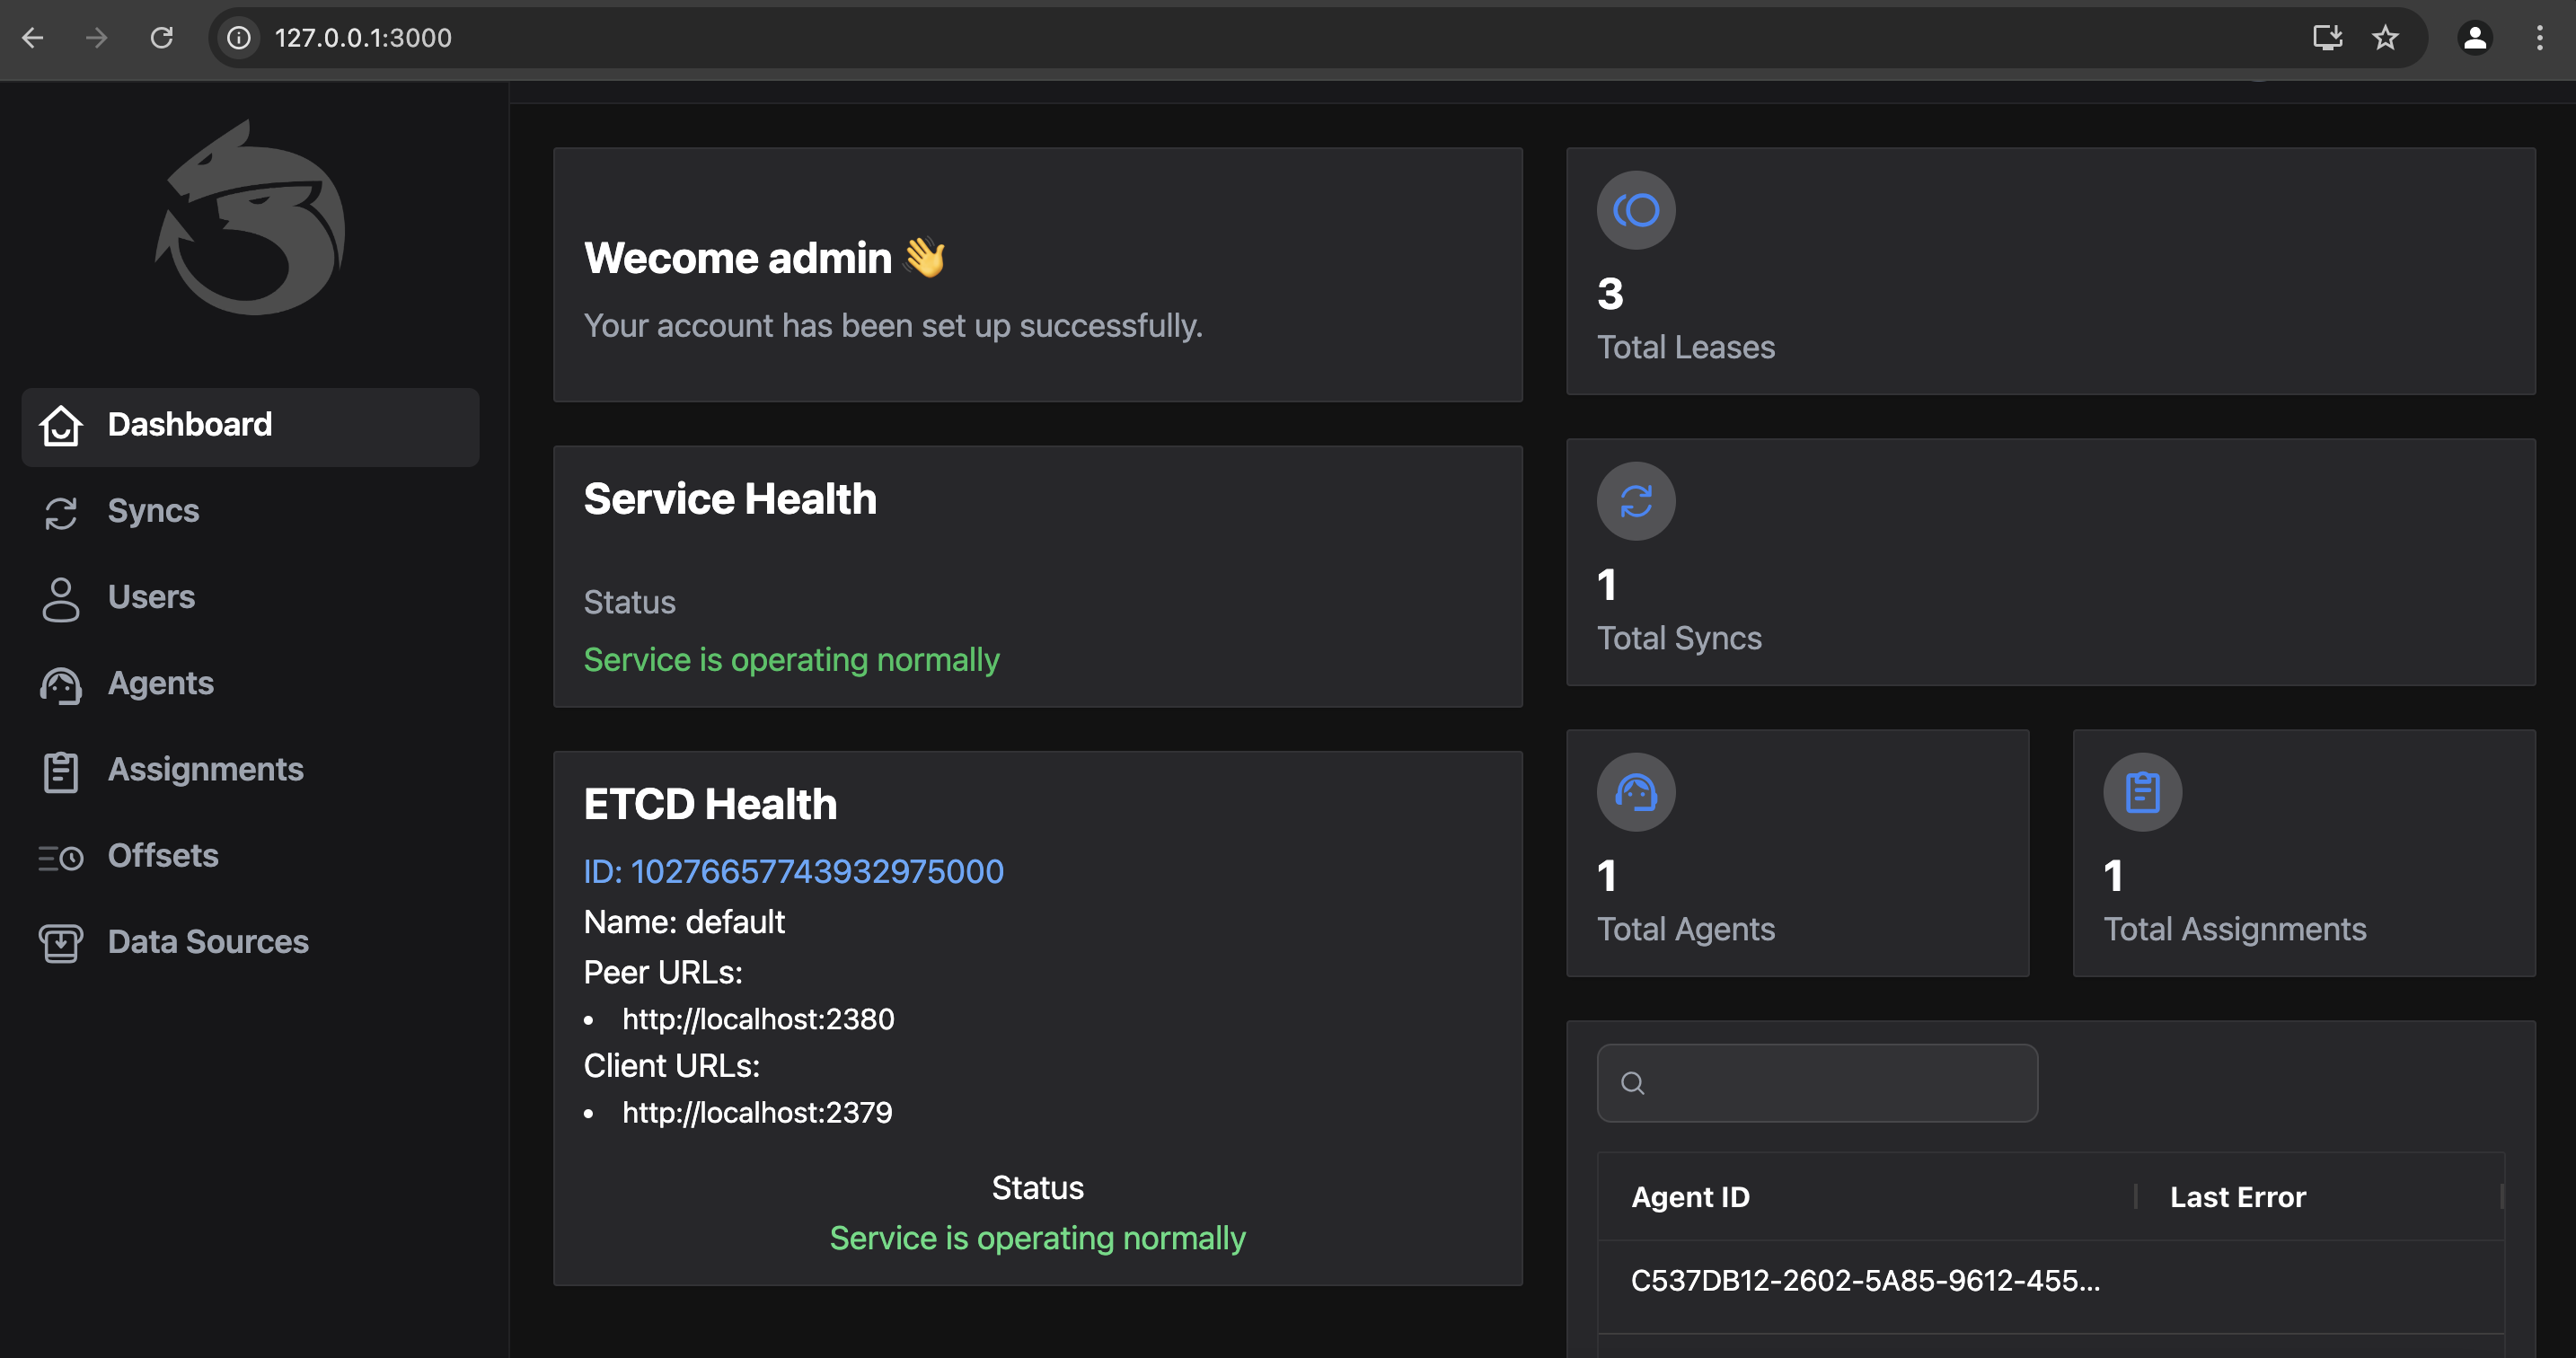
Task: Select agent row C537DB12-2602-5A85
Action: pyautogui.click(x=1864, y=1280)
